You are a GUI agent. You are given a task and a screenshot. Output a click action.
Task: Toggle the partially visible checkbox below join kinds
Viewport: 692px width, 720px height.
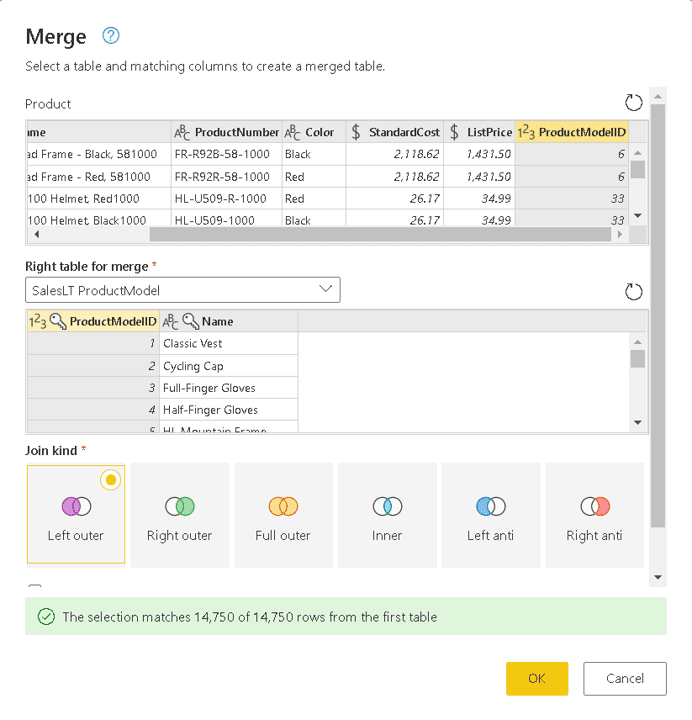point(35,589)
